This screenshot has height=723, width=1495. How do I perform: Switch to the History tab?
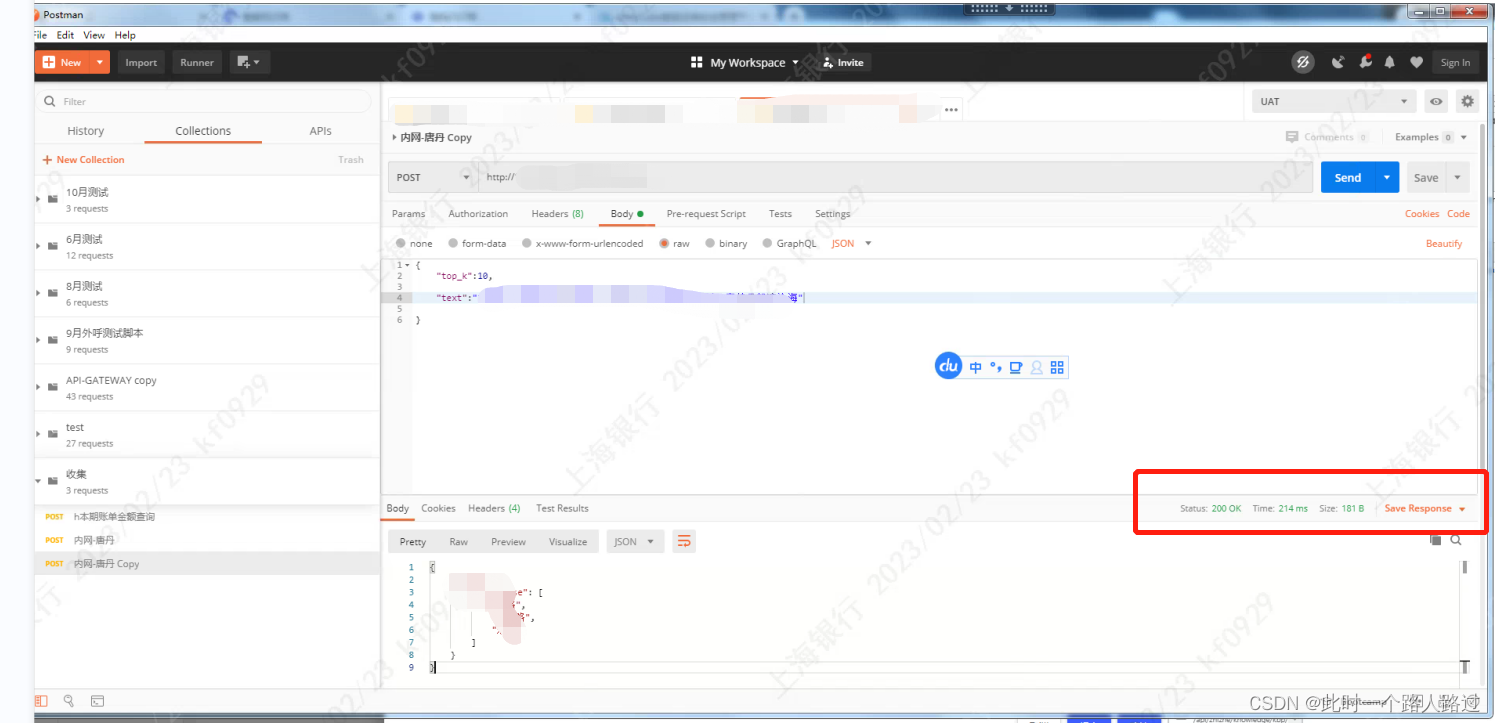pos(86,131)
